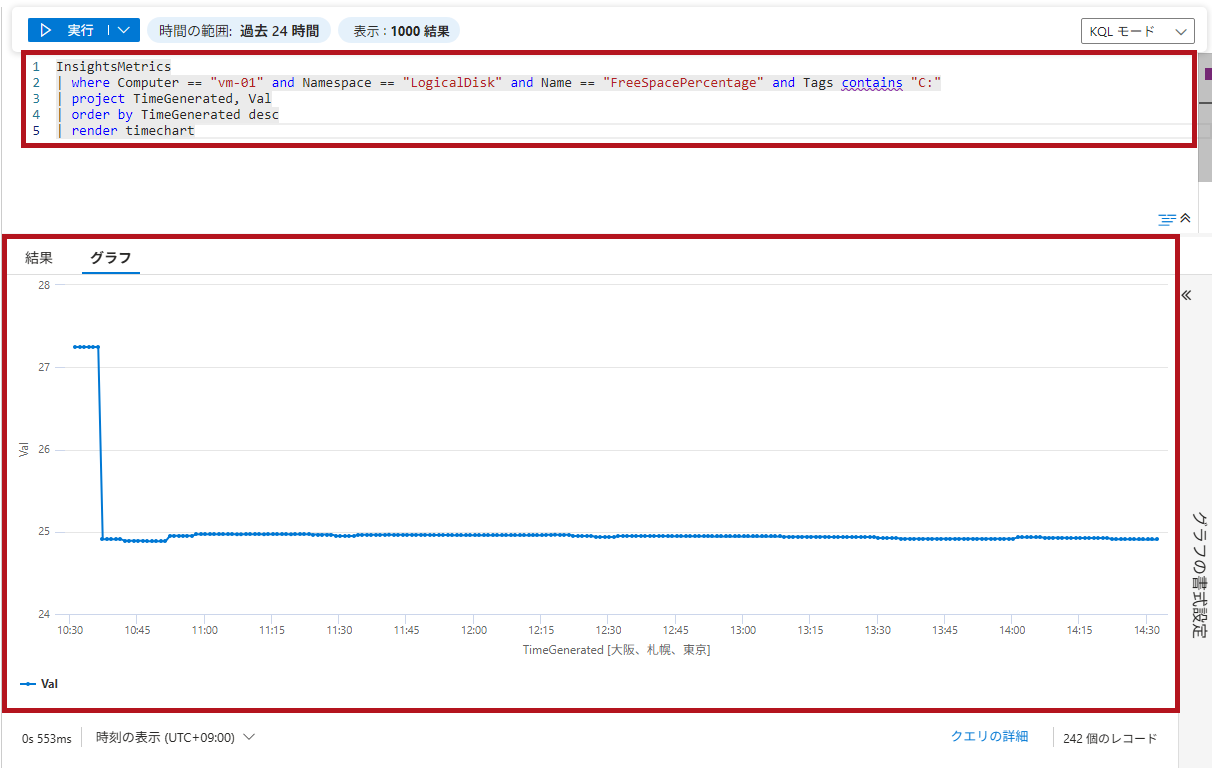Open the クエリの詳細 link
Screen dimensions: 1222x768
(988, 737)
